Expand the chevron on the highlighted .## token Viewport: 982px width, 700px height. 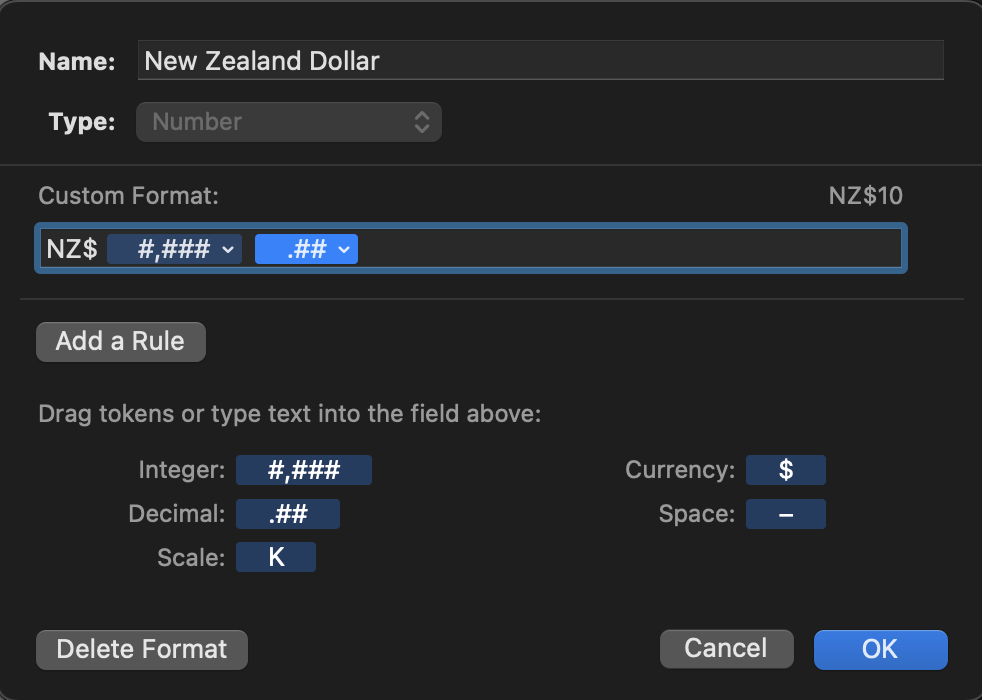pos(345,249)
